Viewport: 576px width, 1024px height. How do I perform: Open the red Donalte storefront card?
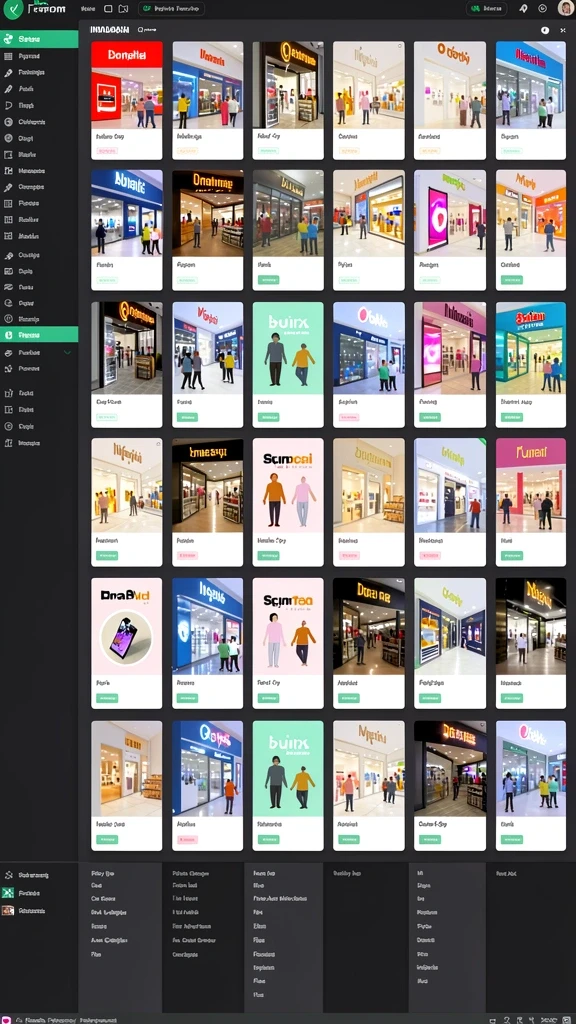pos(127,101)
